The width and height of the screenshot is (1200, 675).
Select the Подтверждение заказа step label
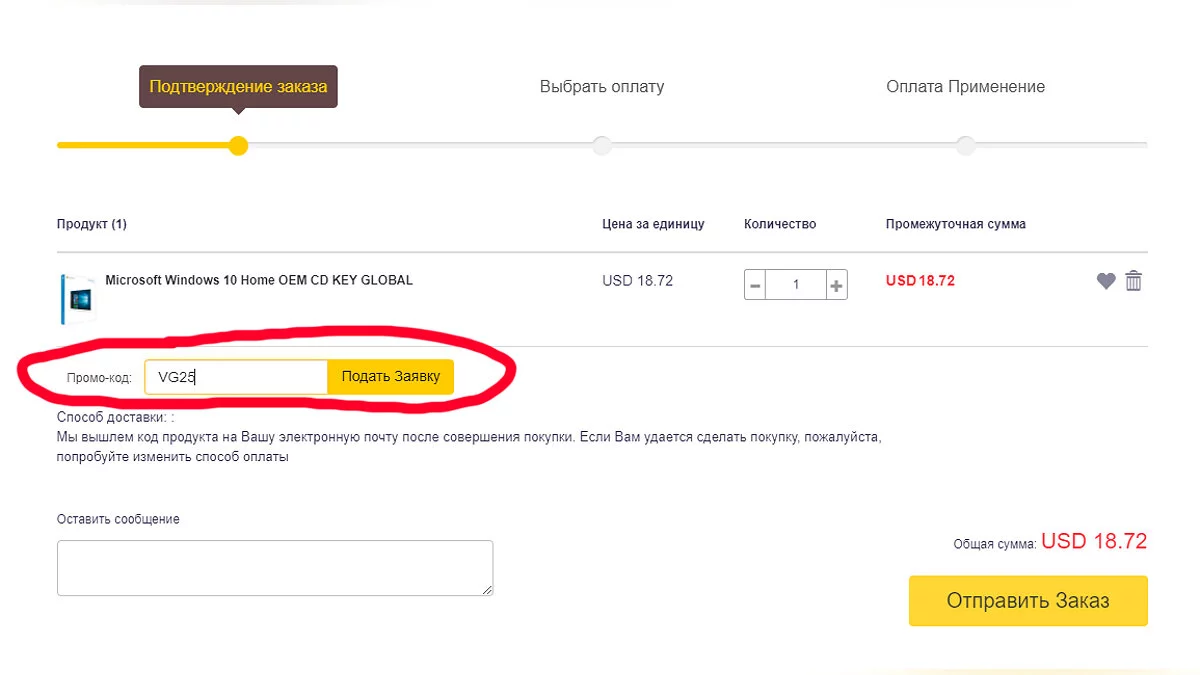coord(238,87)
